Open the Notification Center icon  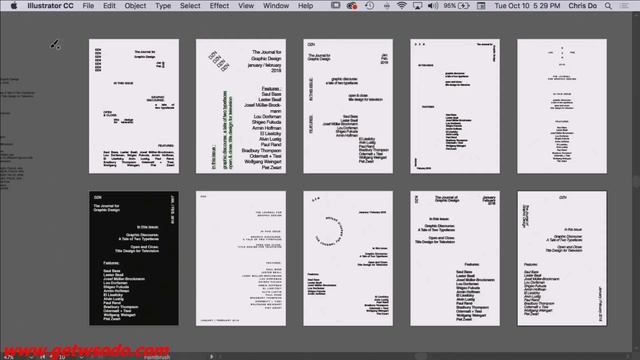[x=624, y=6]
